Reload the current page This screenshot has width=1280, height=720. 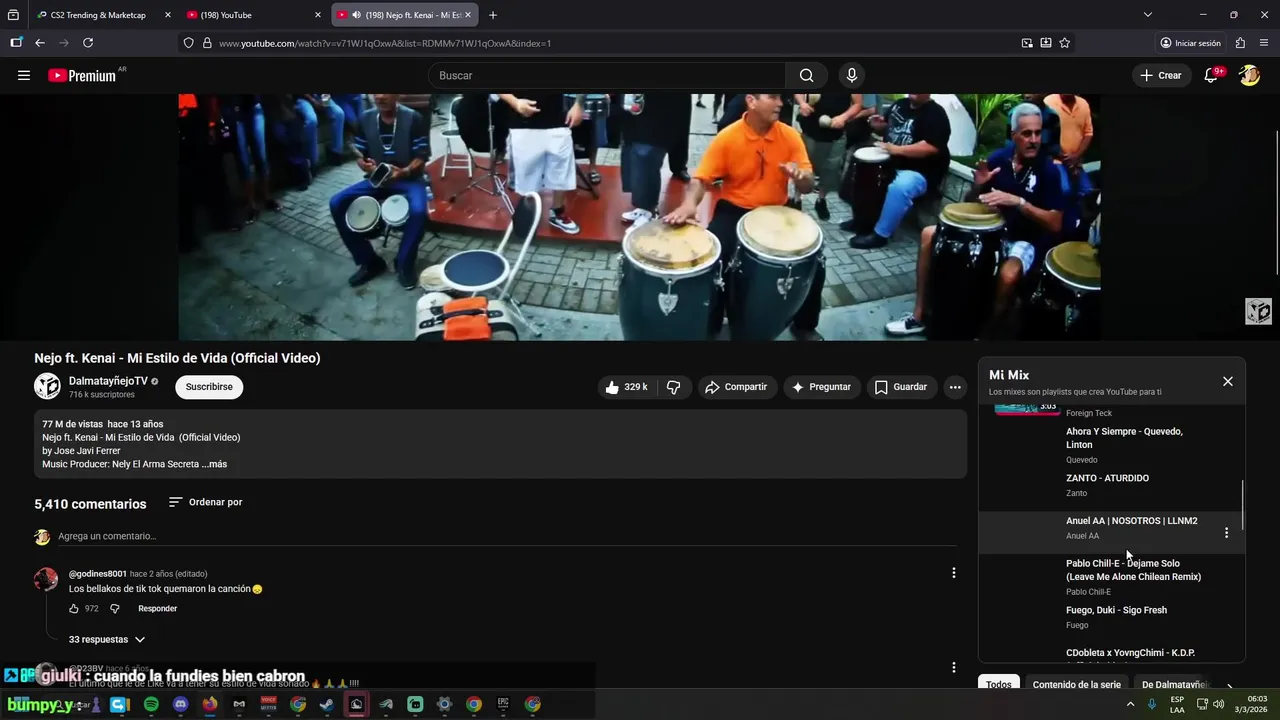pyautogui.click(x=88, y=43)
